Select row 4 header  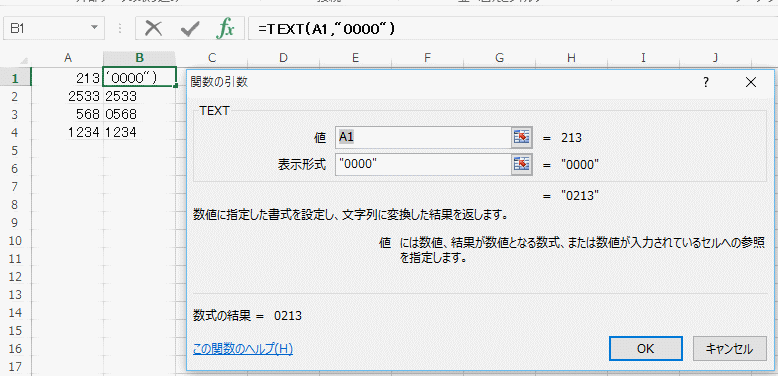tap(15, 132)
